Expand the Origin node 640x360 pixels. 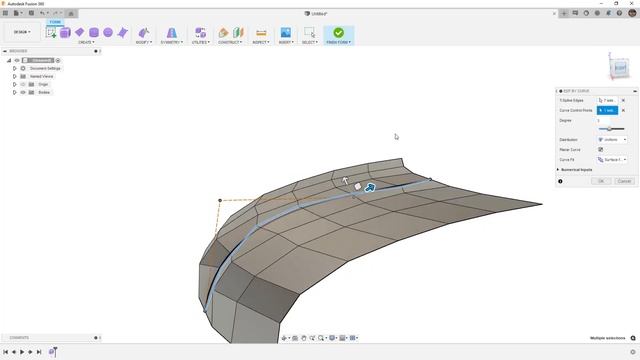click(15, 84)
